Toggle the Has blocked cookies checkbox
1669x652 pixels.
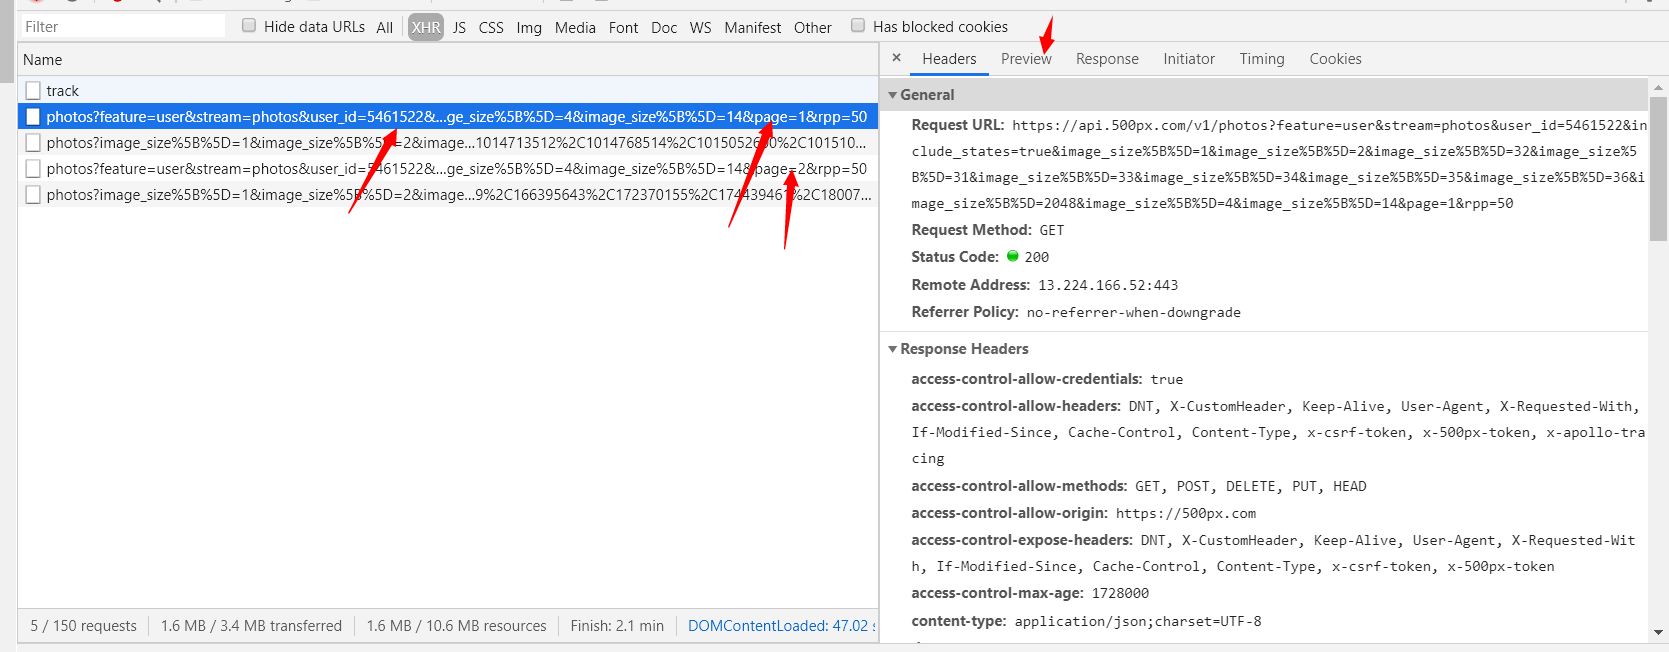[x=858, y=26]
